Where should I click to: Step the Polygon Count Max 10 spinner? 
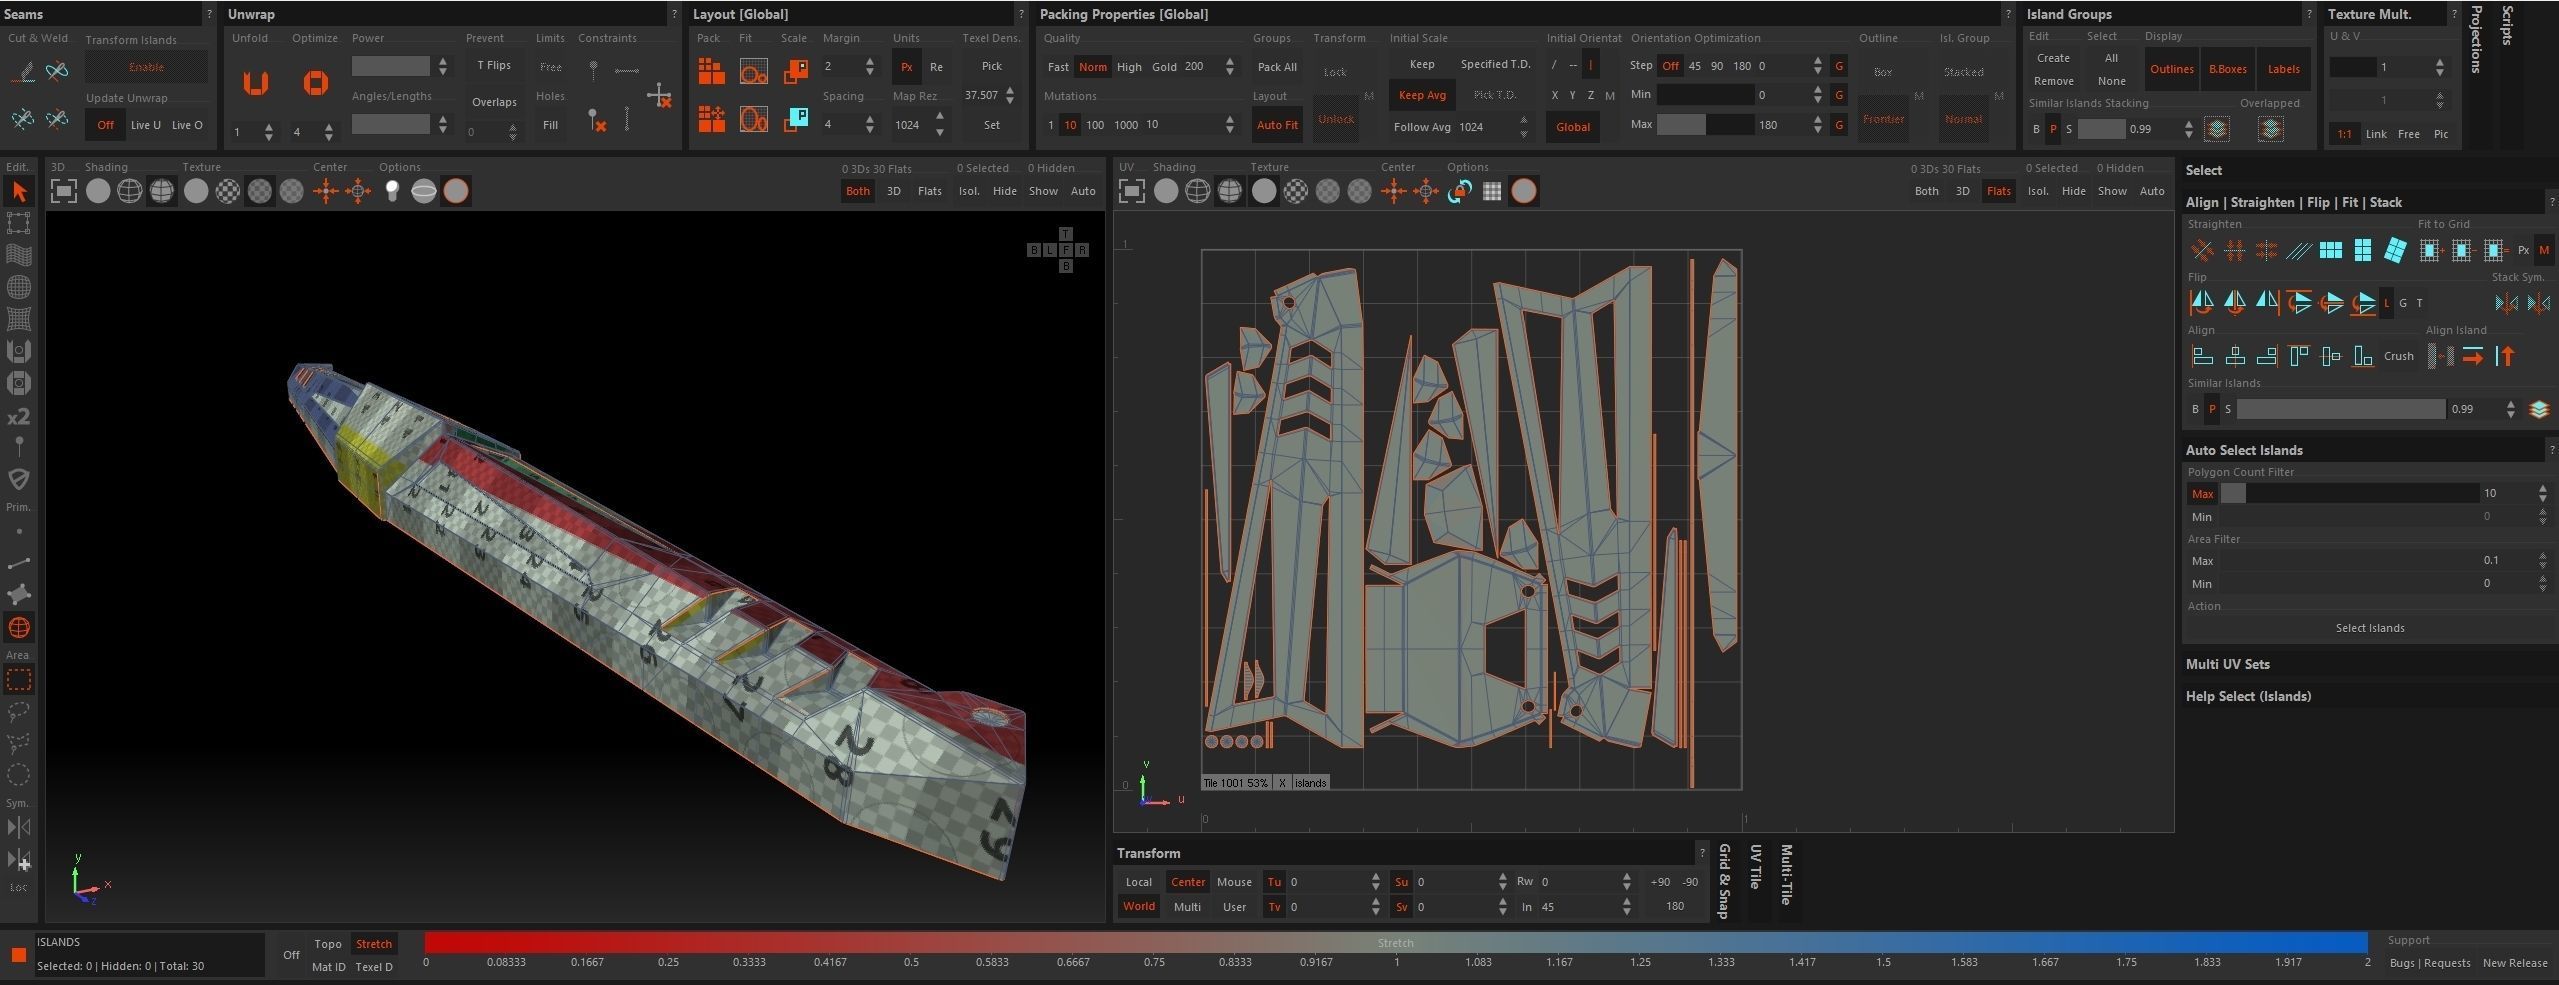point(2542,493)
